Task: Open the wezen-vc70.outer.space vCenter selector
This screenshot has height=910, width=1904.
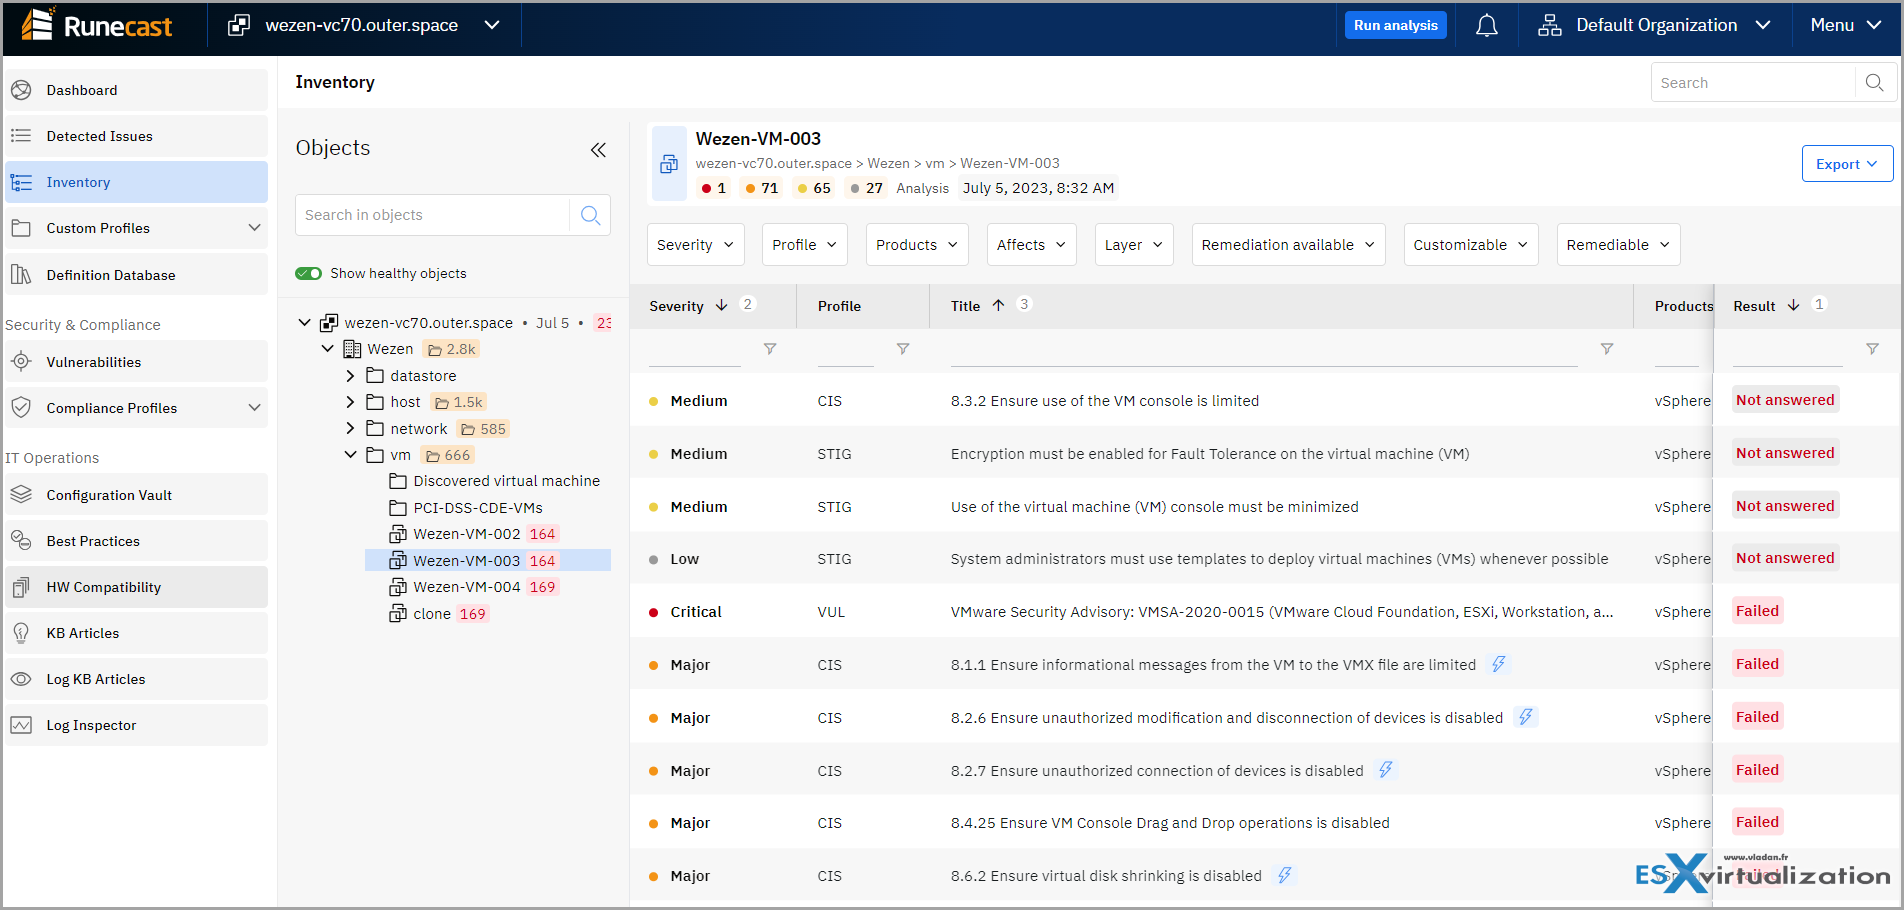Action: click(x=364, y=25)
